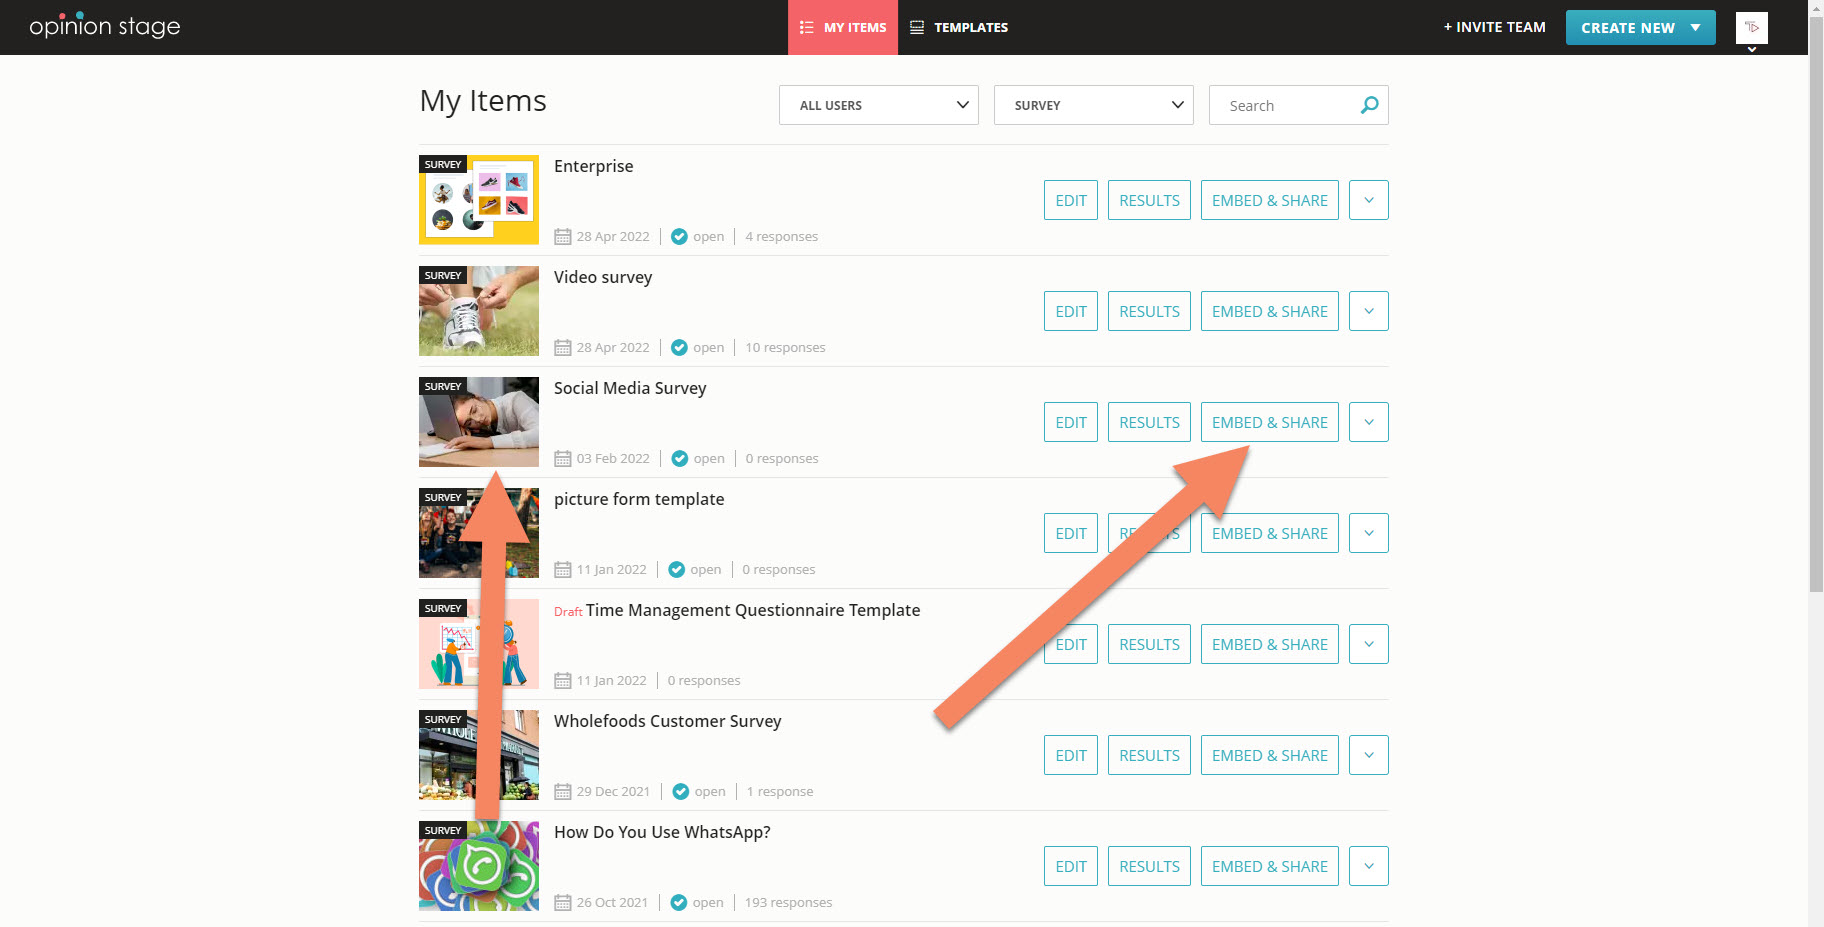
Task: Open the Video survey title
Action: 603,277
